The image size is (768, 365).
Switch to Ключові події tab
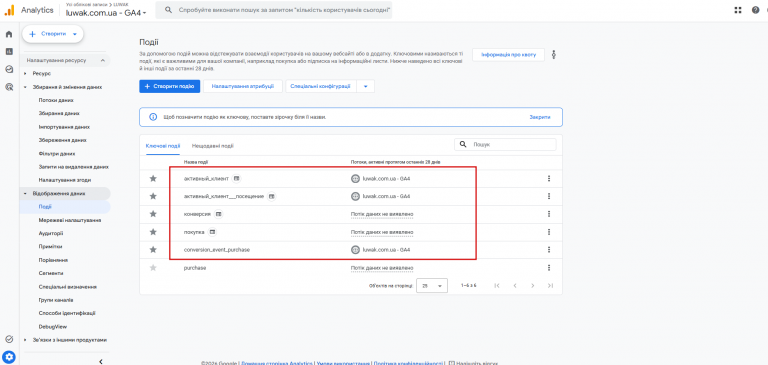pyautogui.click(x=163, y=146)
